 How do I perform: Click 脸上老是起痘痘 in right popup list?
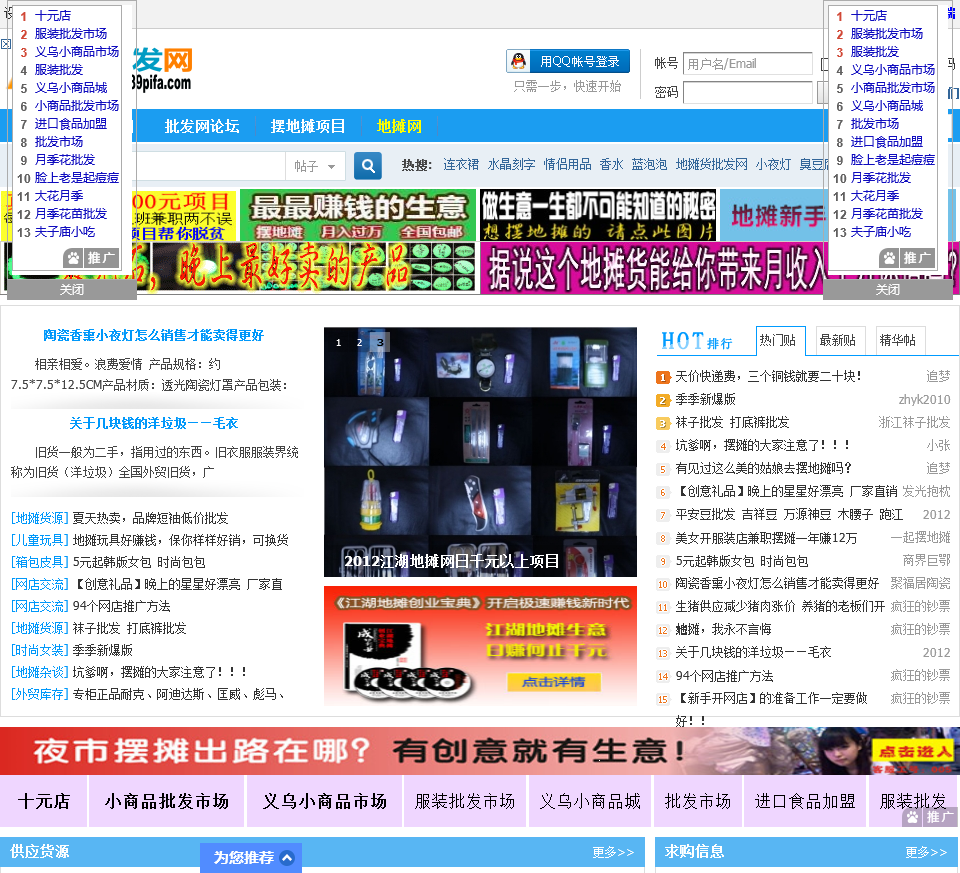tap(893, 160)
